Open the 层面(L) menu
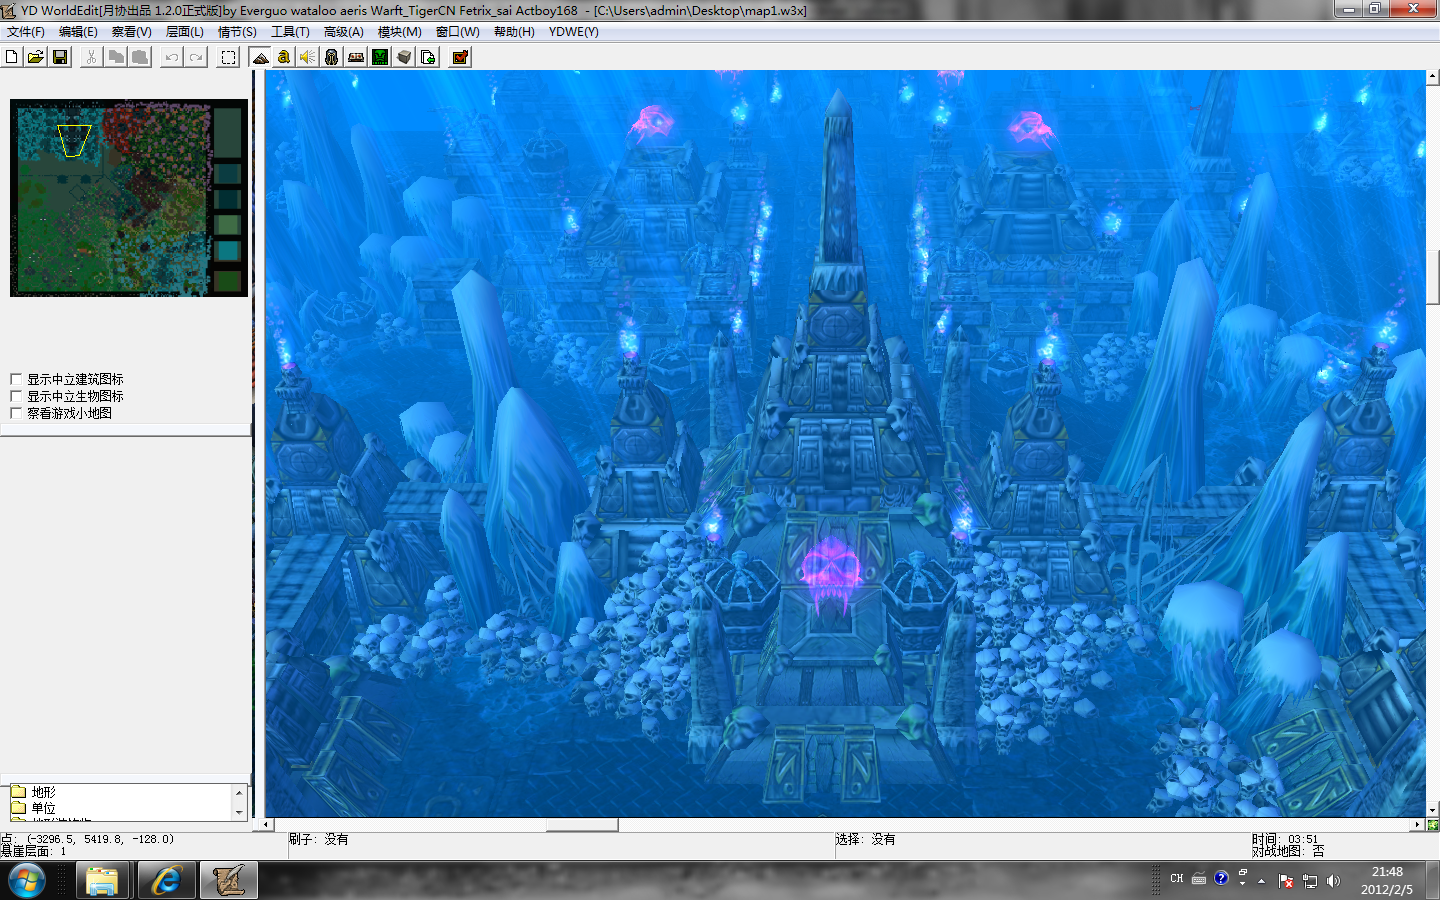Viewport: 1440px width, 900px height. (x=184, y=32)
